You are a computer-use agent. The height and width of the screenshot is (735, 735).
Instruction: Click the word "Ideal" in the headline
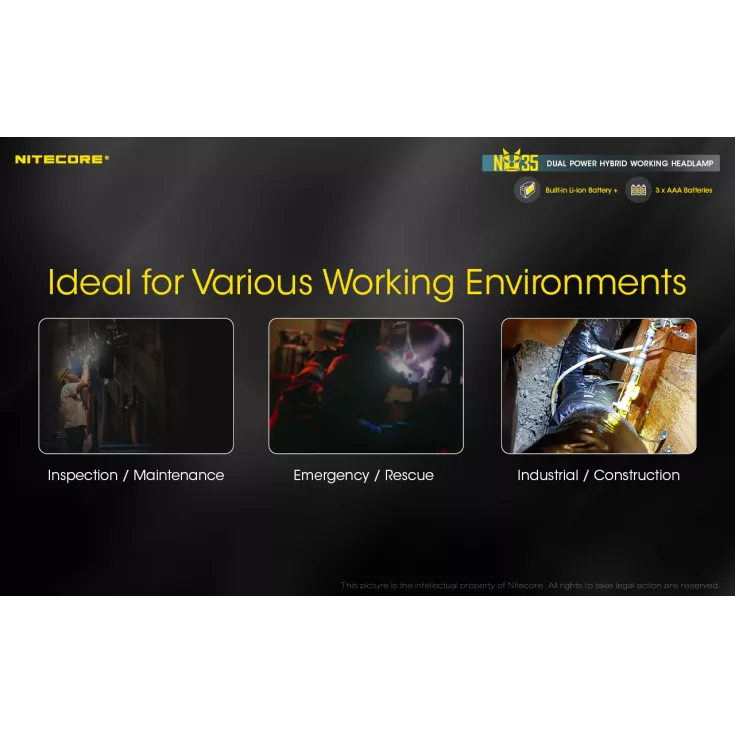[x=90, y=282]
